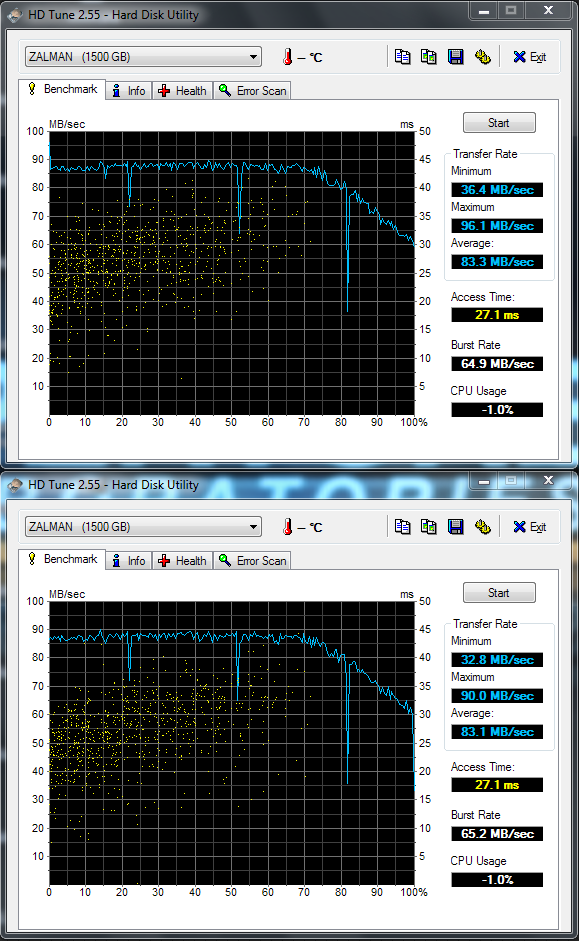Open Error Scan tab in top window
579x941 pixels.
pyautogui.click(x=252, y=91)
